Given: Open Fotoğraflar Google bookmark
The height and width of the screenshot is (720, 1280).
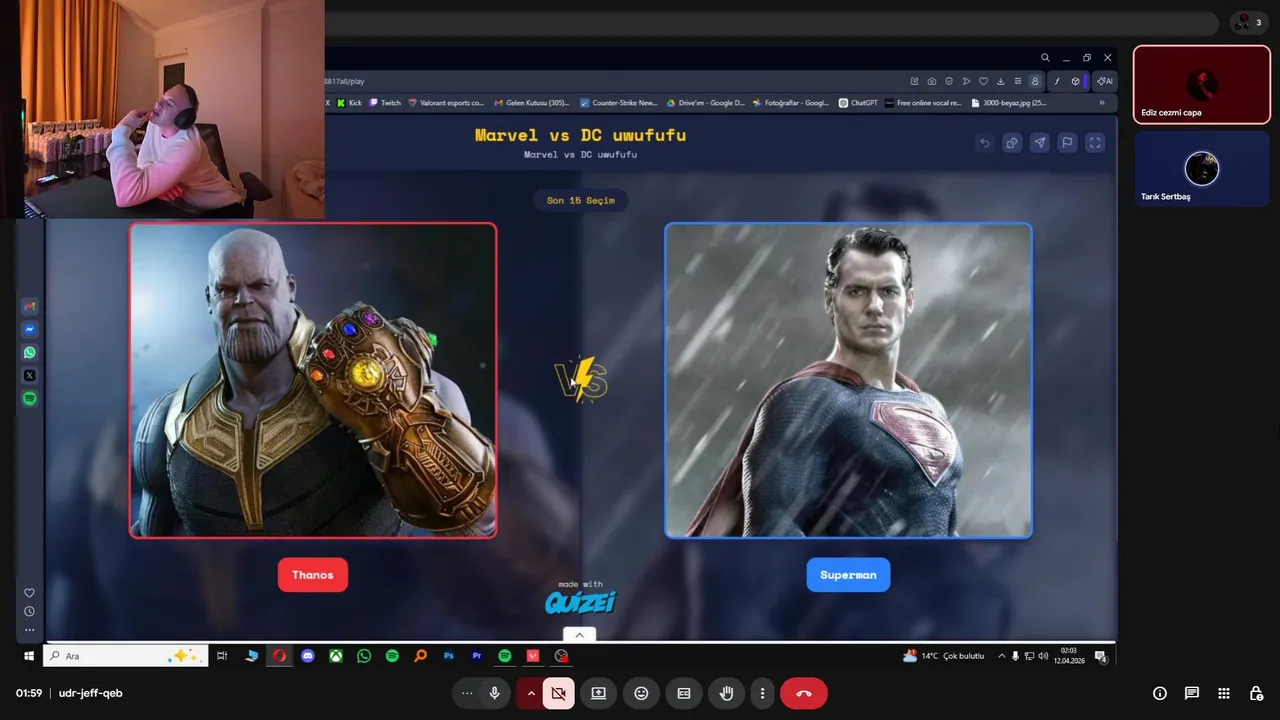Looking at the screenshot, I should pyautogui.click(x=791, y=102).
